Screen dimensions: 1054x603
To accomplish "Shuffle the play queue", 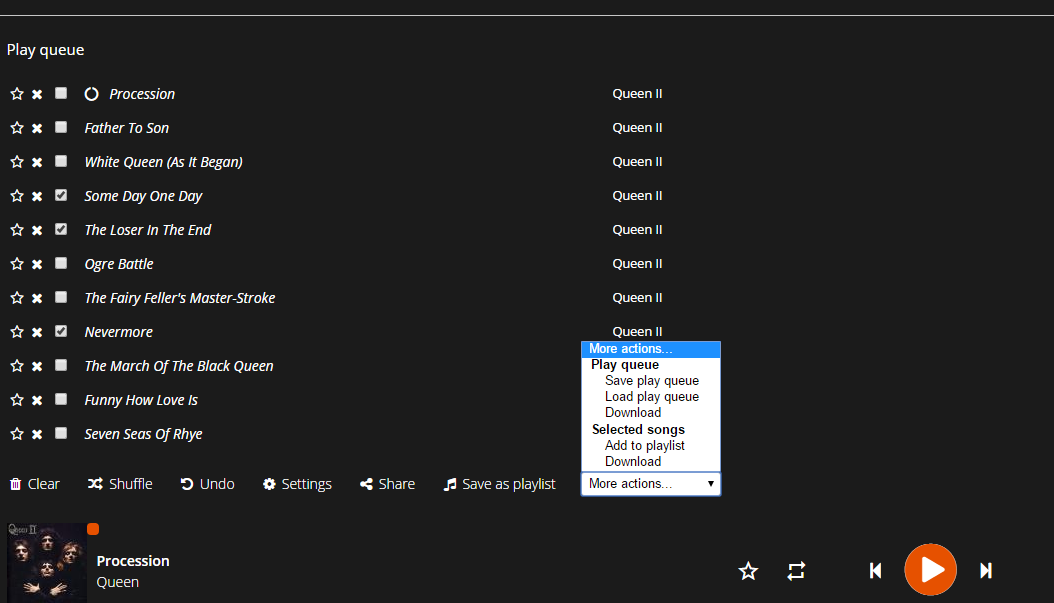I will (x=120, y=484).
